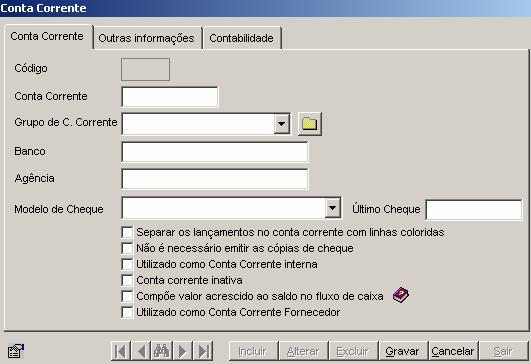This screenshot has height=364, width=531.
Task: Go to the first record
Action: click(x=121, y=351)
